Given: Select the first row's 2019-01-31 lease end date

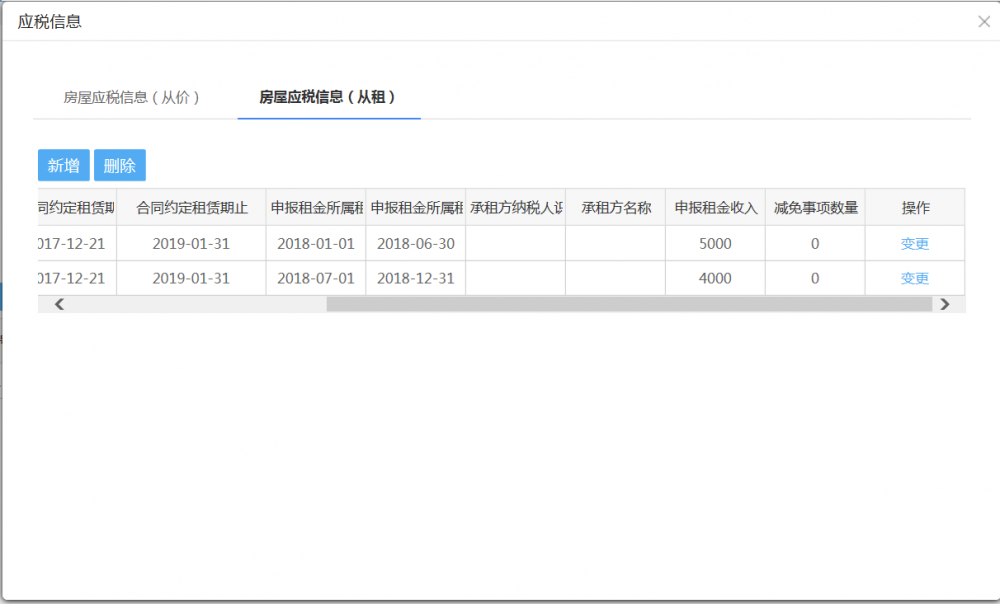Looking at the screenshot, I should tap(190, 243).
